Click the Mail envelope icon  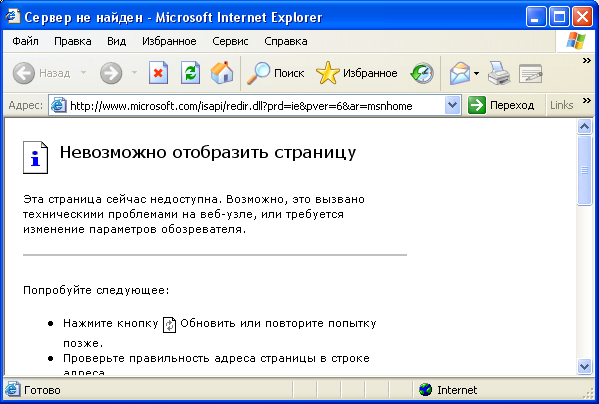tap(460, 73)
